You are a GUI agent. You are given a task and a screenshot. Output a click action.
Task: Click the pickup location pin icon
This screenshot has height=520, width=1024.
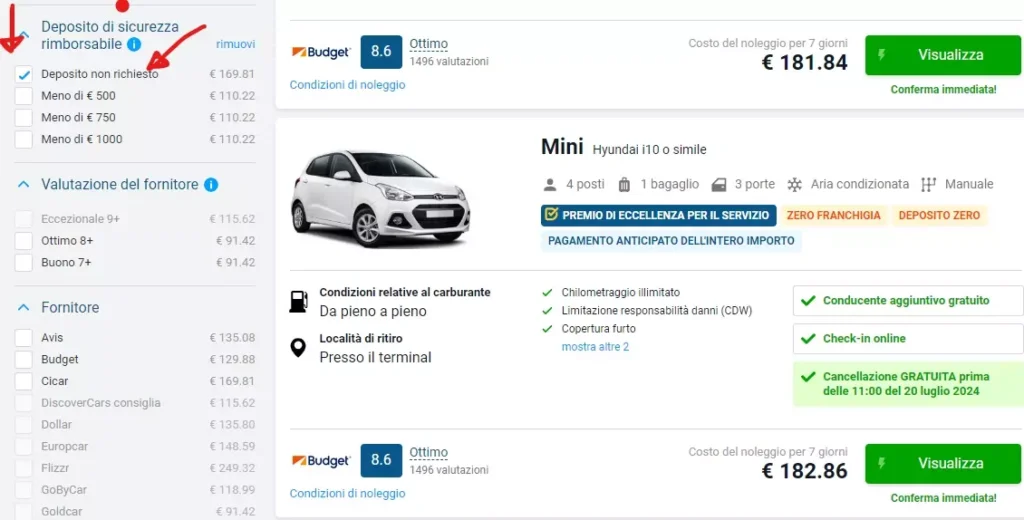pyautogui.click(x=298, y=348)
